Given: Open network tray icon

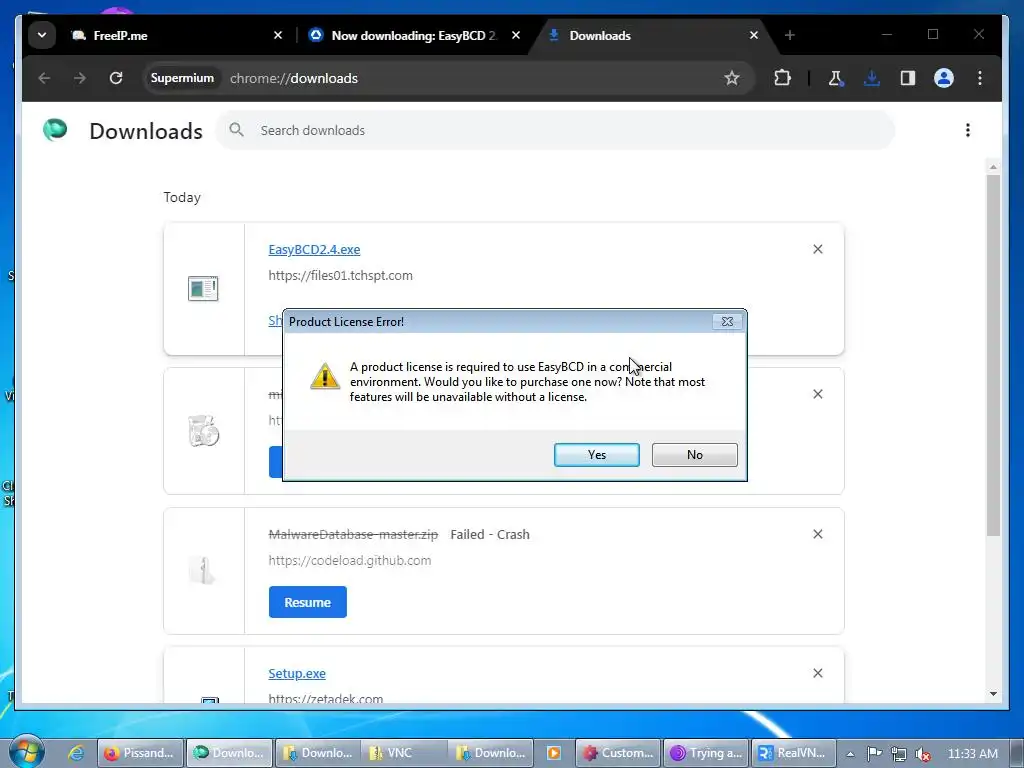Looking at the screenshot, I should point(899,754).
